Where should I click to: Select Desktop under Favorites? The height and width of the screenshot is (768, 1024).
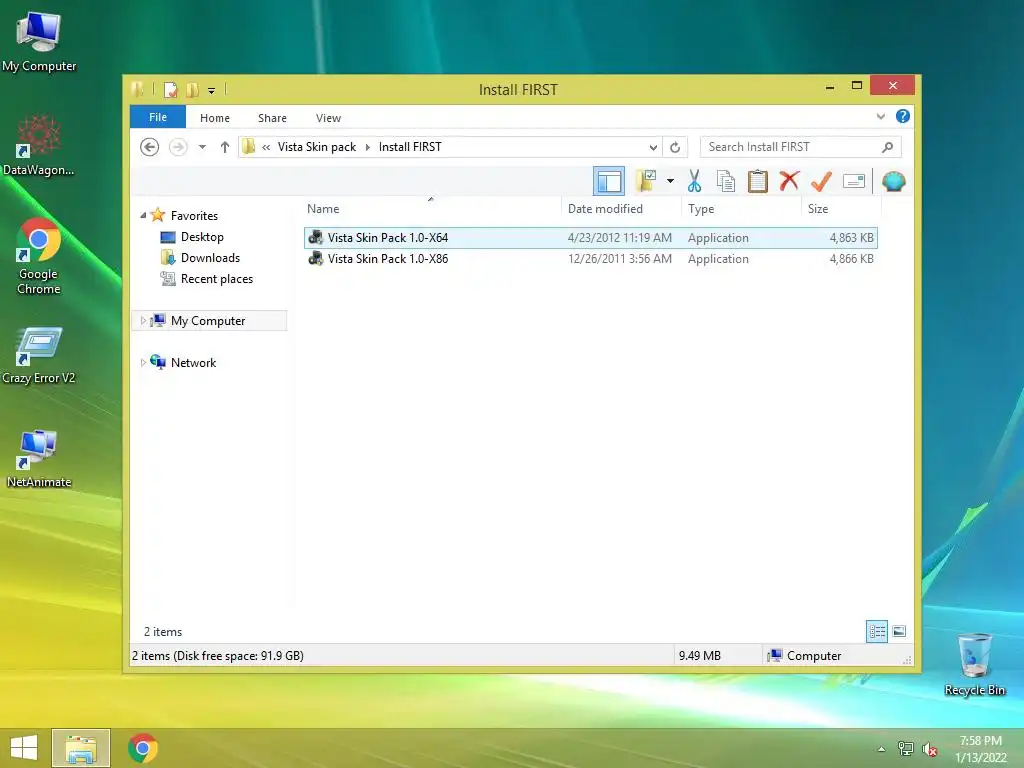click(x=202, y=236)
